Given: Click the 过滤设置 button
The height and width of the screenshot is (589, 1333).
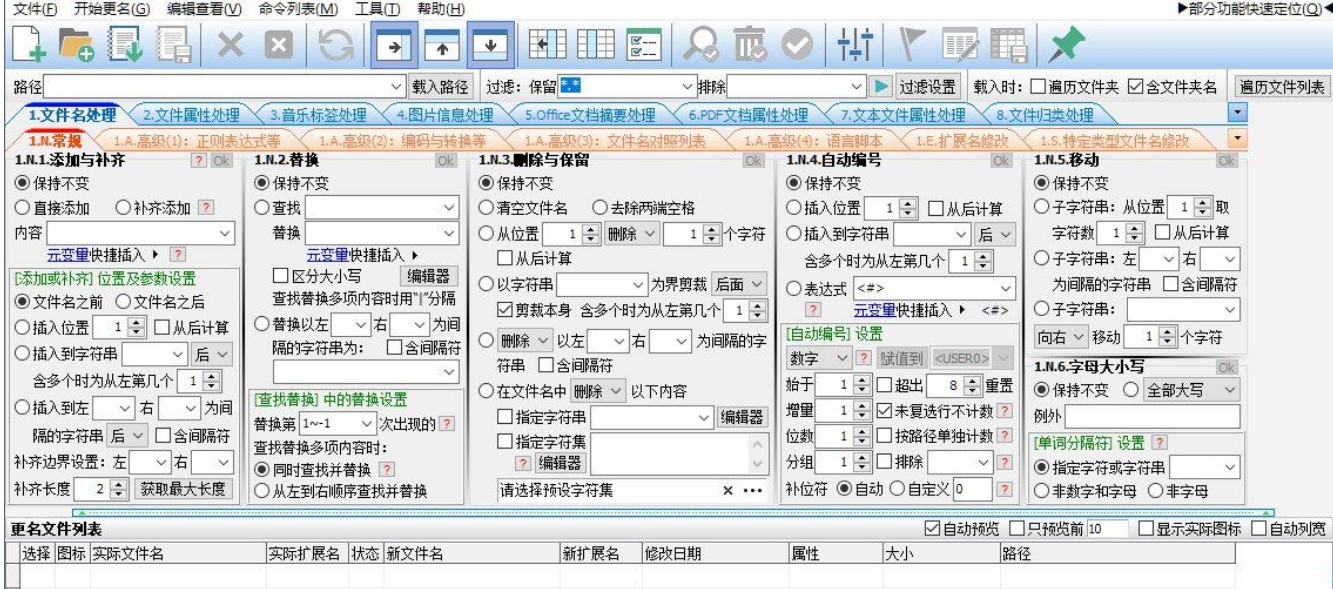Looking at the screenshot, I should 928,86.
